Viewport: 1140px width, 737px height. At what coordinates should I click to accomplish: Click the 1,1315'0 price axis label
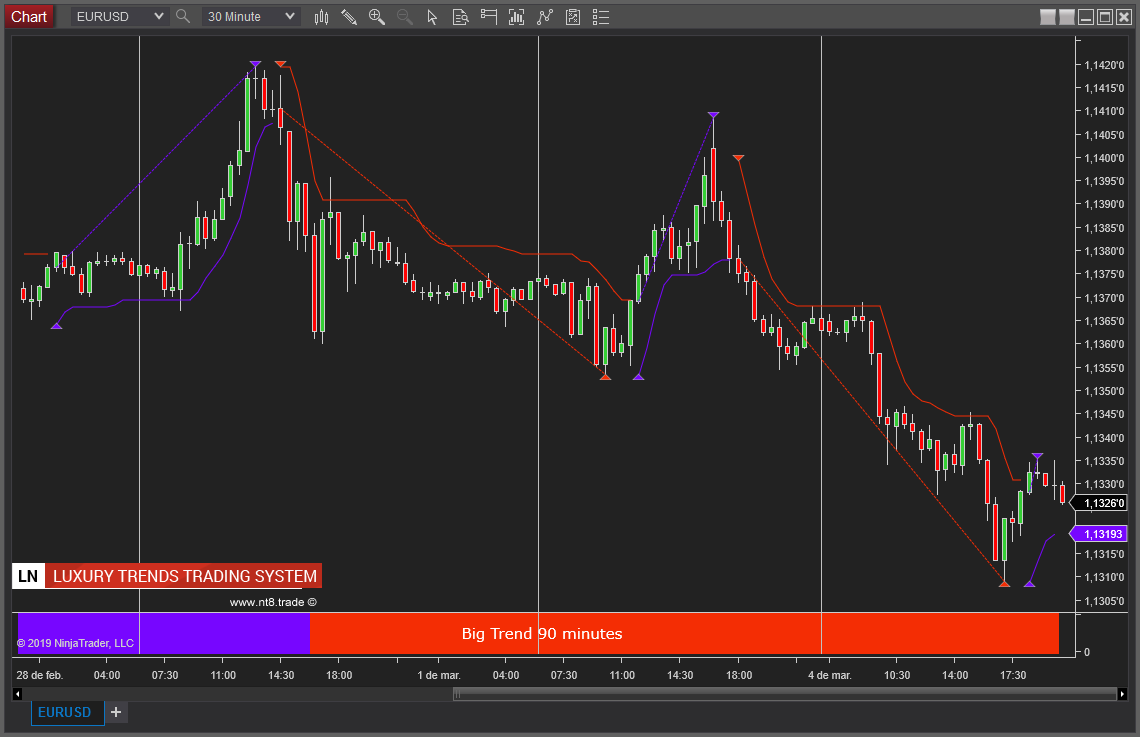pyautogui.click(x=1104, y=555)
